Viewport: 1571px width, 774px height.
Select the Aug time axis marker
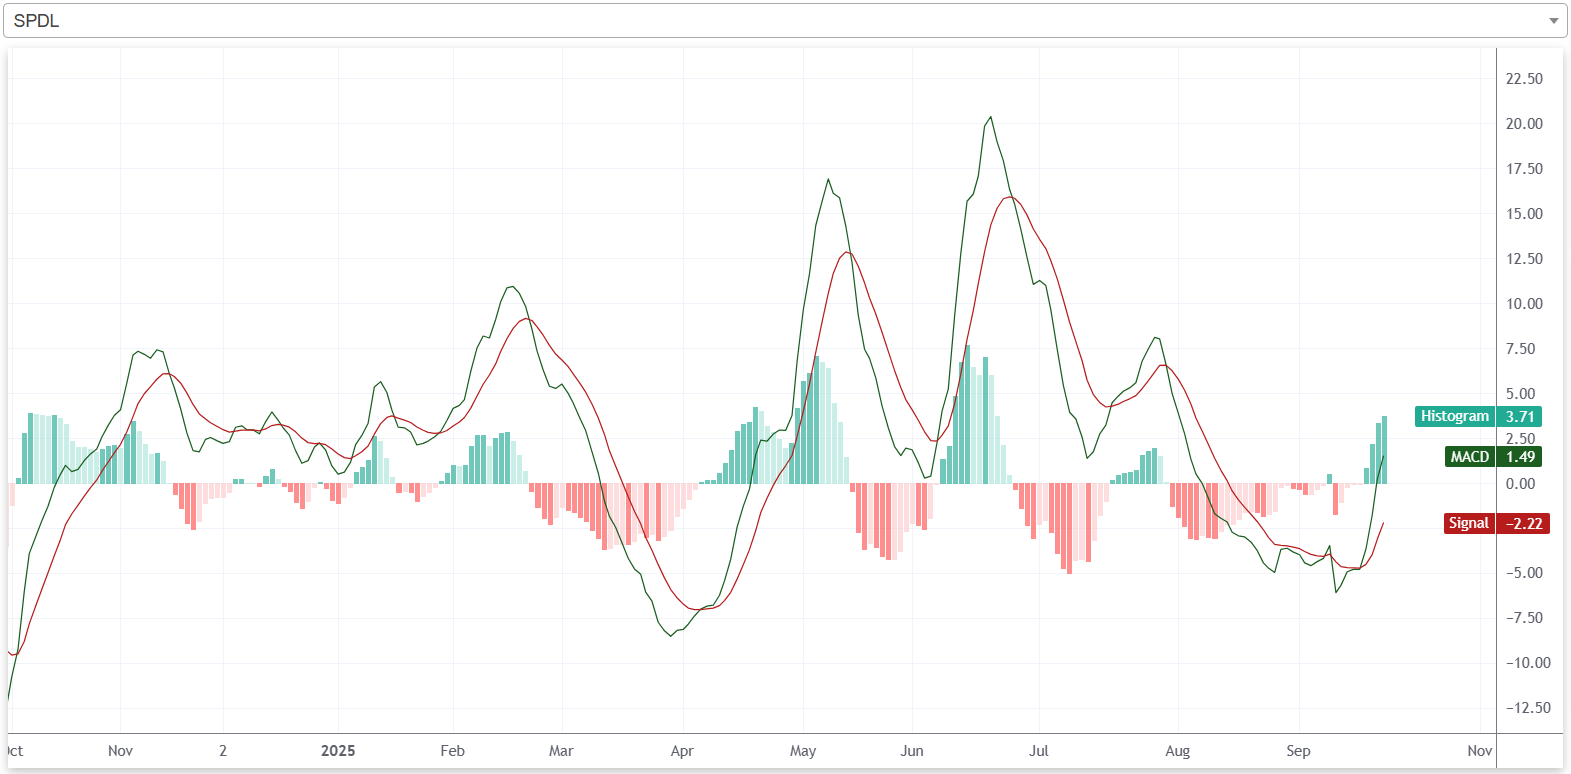click(x=1178, y=751)
